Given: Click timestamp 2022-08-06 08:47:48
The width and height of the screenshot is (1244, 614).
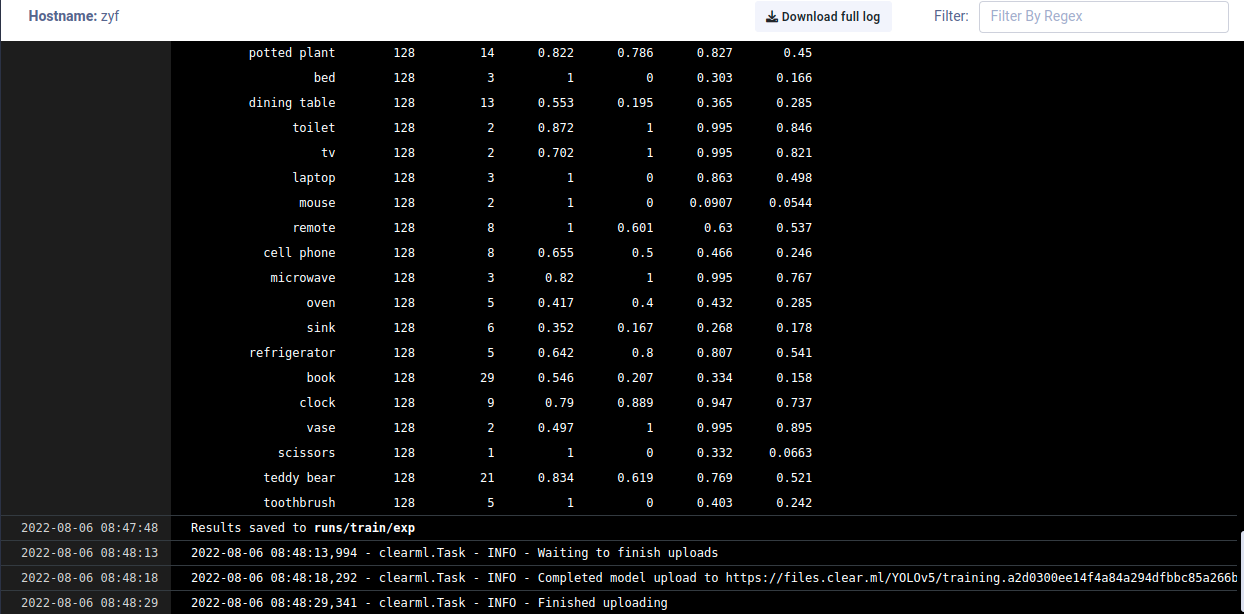Looking at the screenshot, I should coord(89,528).
